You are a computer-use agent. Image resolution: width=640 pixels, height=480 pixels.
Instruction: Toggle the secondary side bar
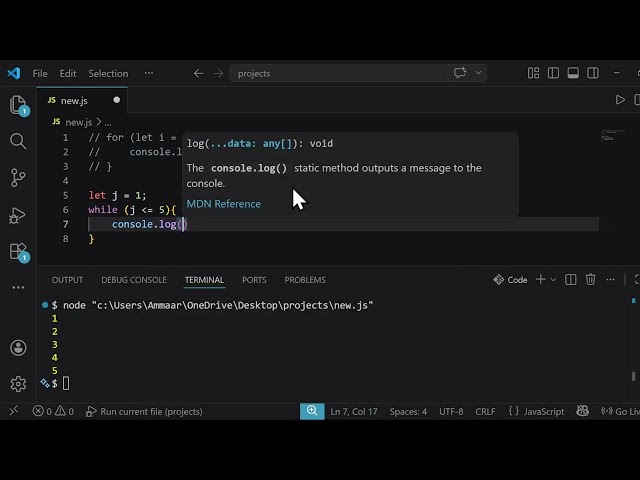[593, 73]
